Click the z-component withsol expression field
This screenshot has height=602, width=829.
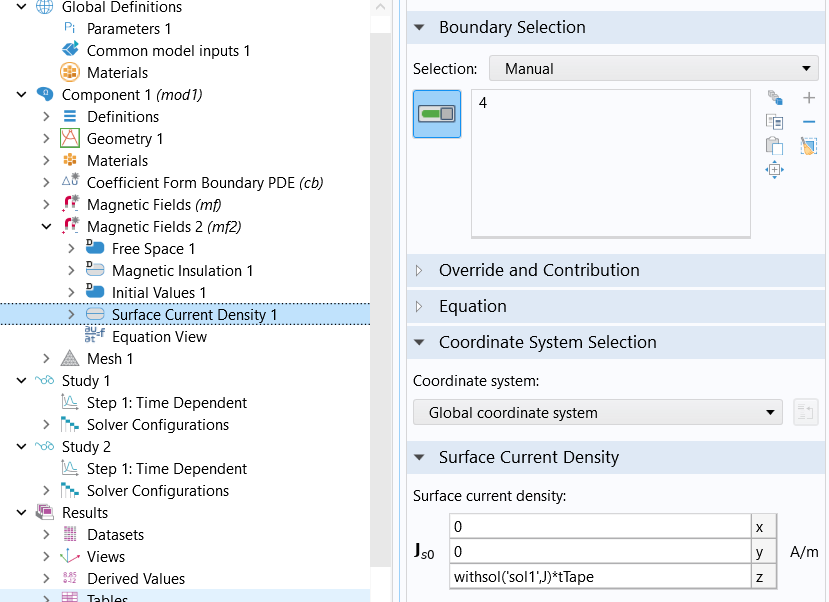(x=600, y=576)
